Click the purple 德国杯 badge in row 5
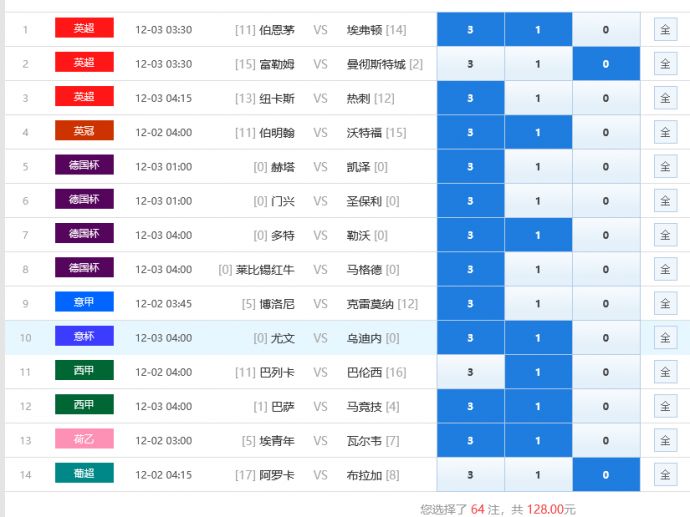690x517 pixels. pyautogui.click(x=84, y=166)
